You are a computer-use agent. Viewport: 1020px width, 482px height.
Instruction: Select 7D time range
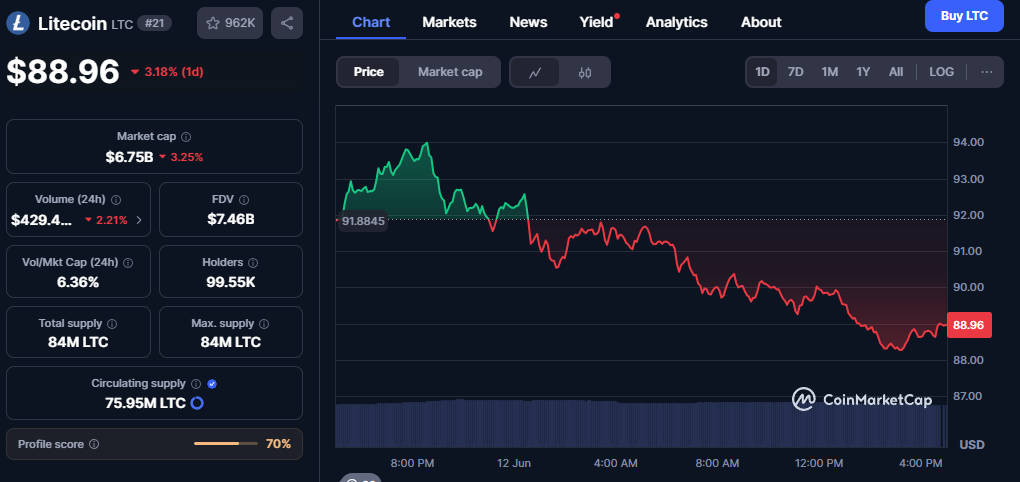[796, 72]
